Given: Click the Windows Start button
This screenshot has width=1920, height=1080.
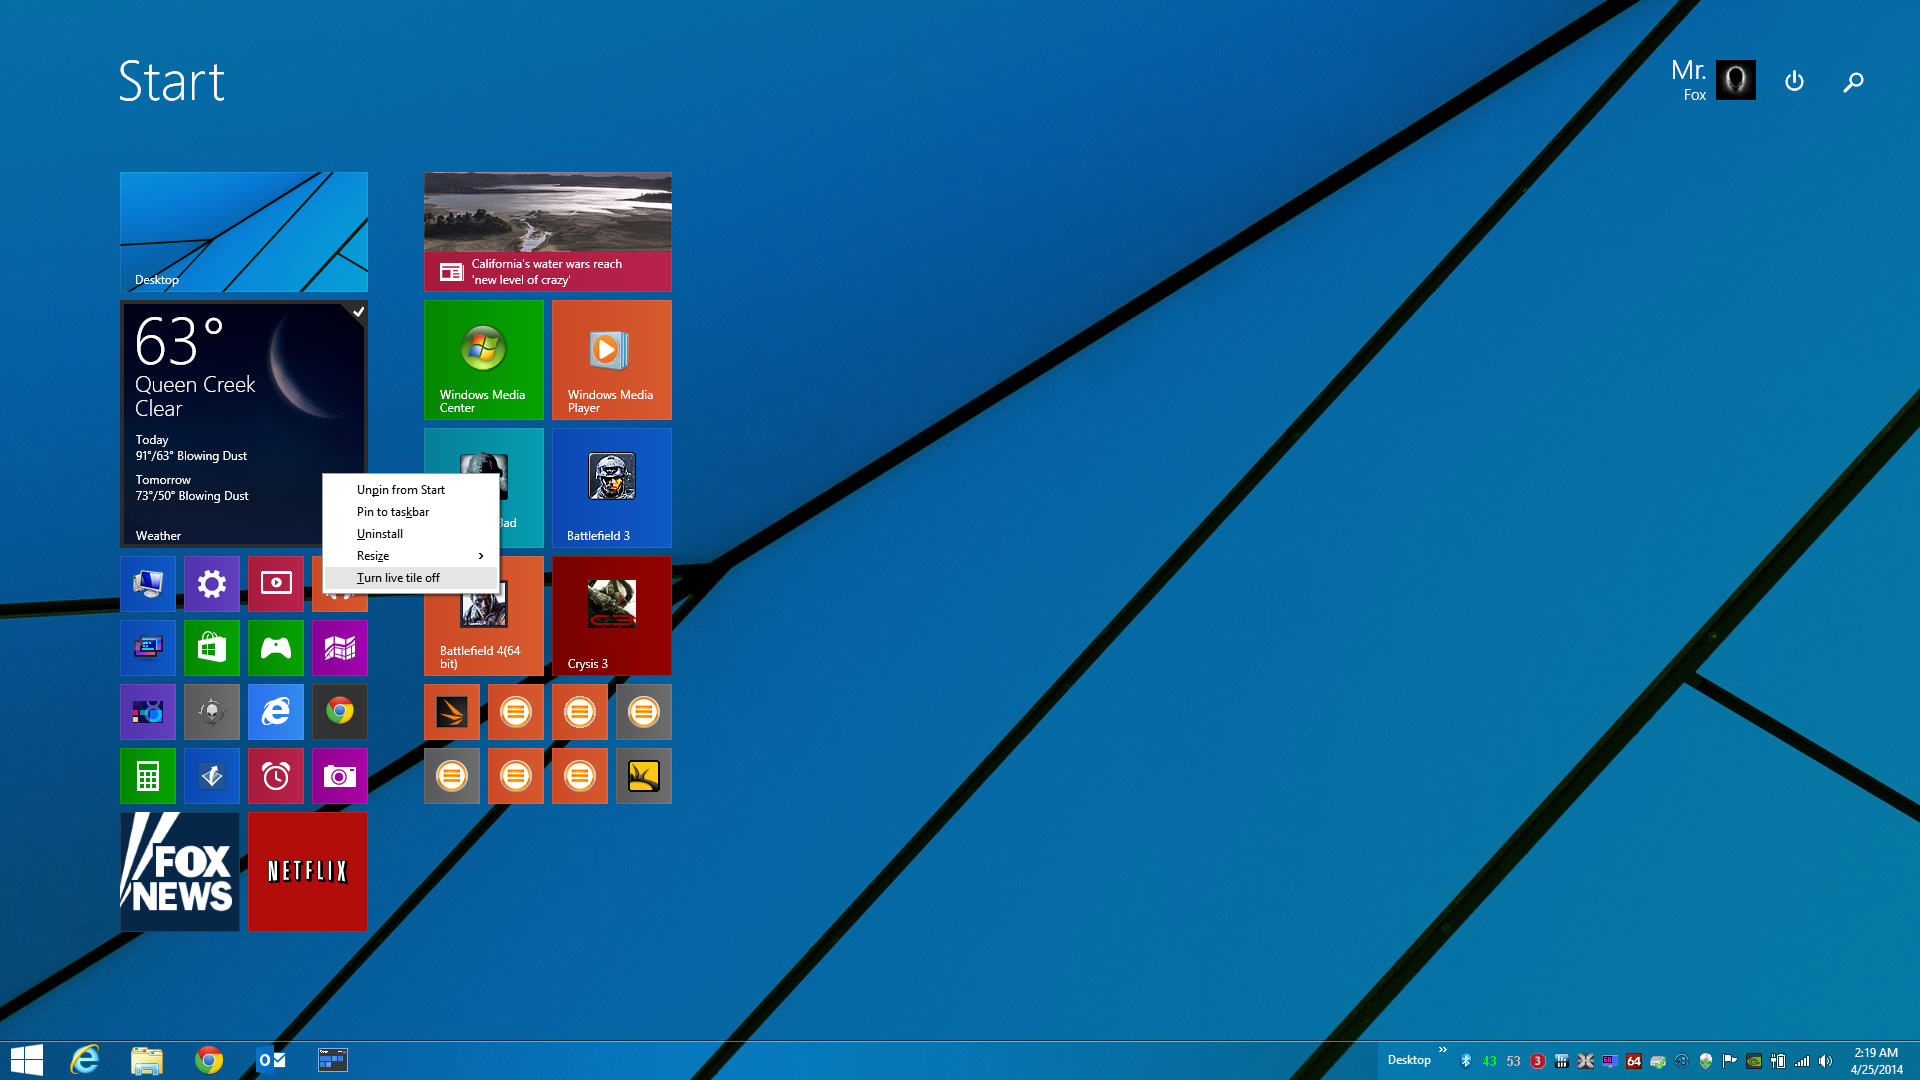Looking at the screenshot, I should [26, 1060].
